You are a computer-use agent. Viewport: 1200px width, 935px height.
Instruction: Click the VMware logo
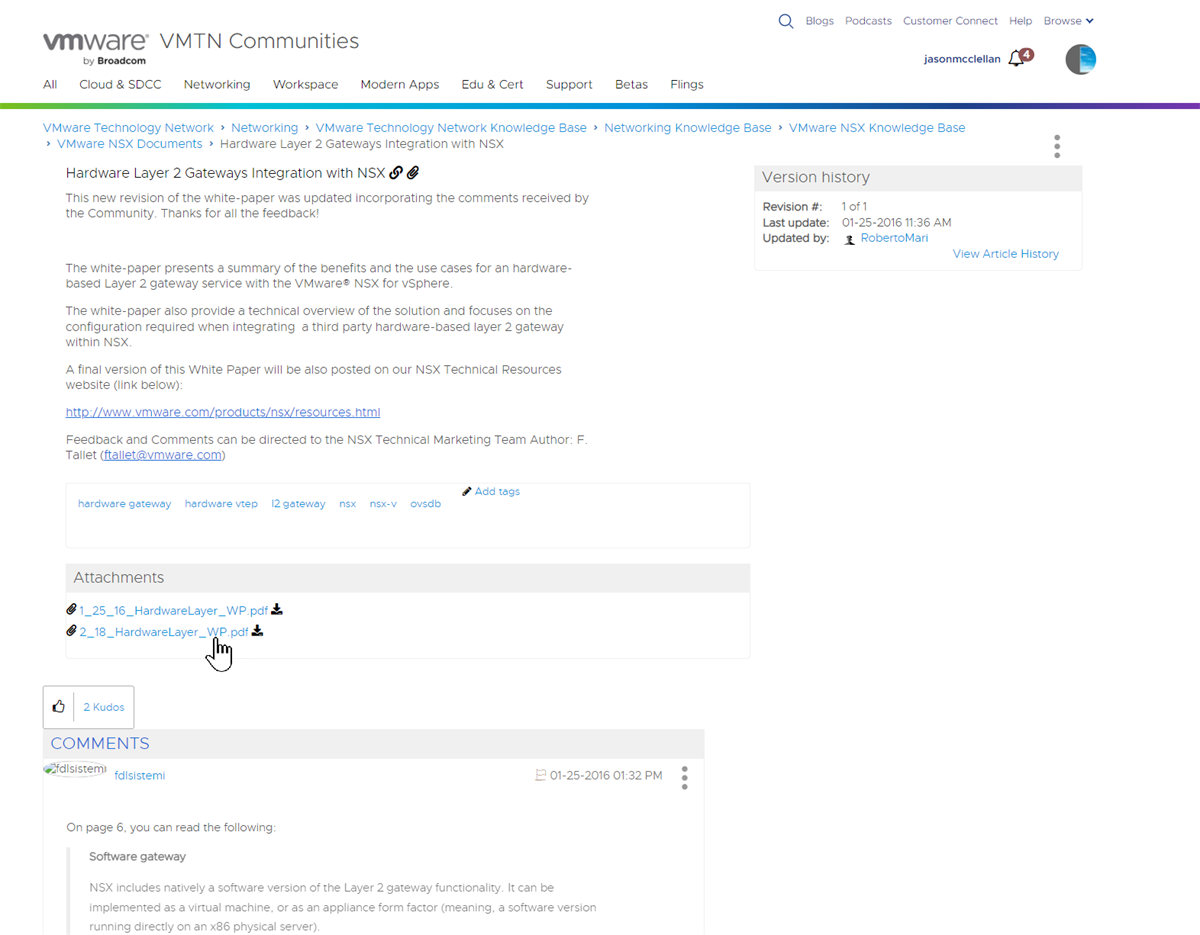96,47
